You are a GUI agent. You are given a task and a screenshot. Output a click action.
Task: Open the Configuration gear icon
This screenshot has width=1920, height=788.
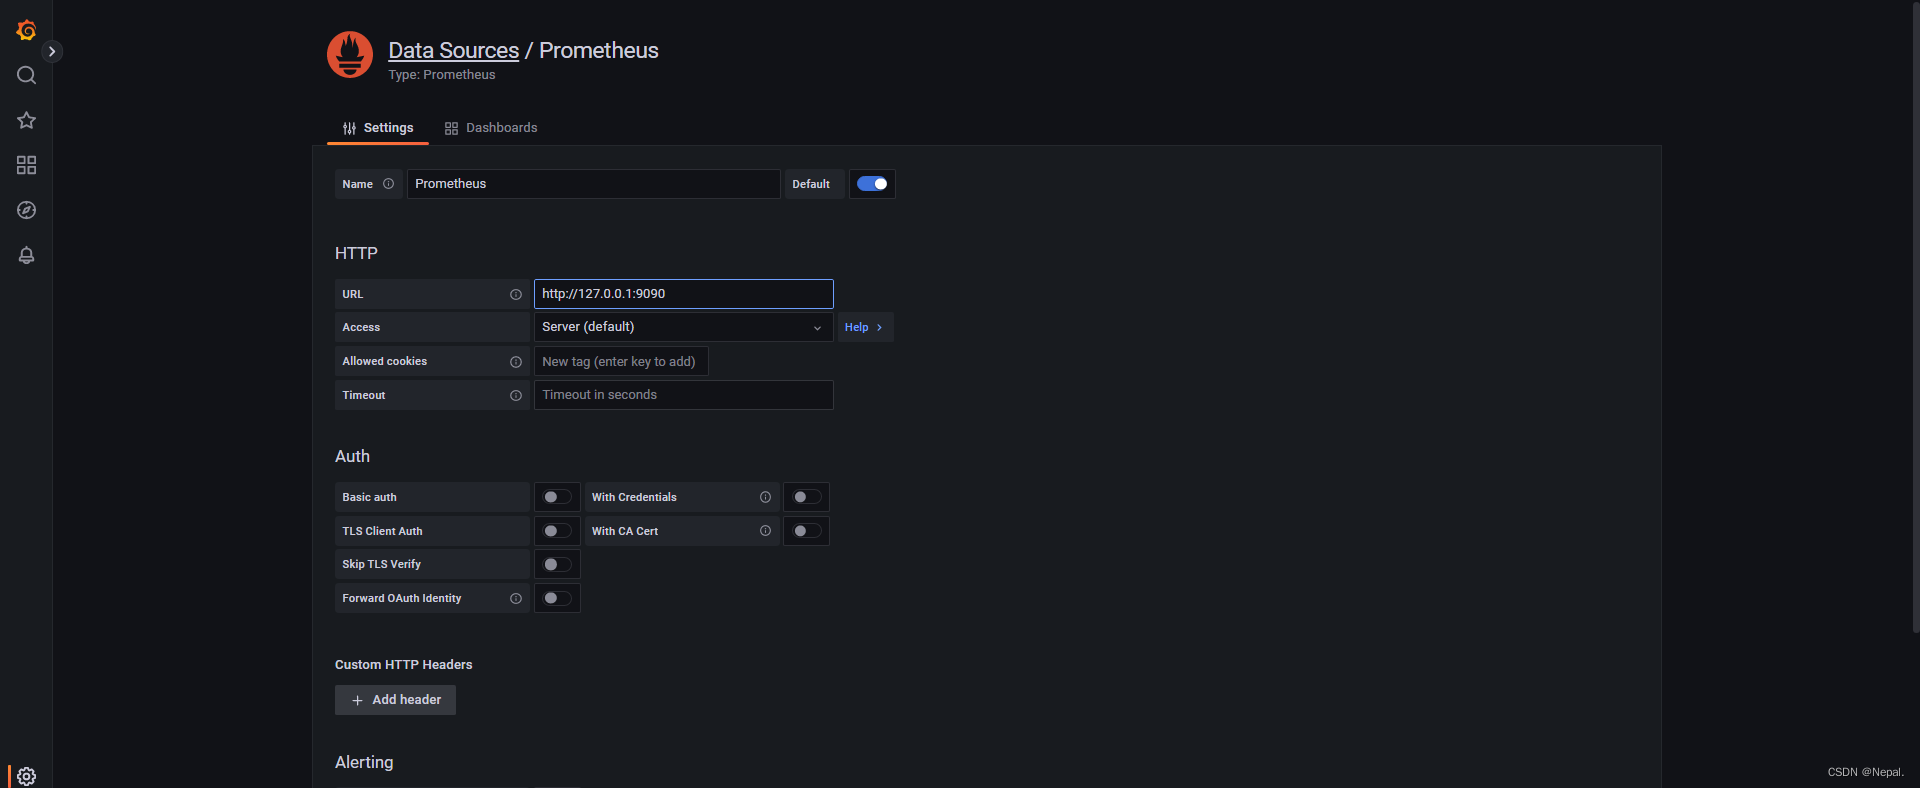(26, 776)
